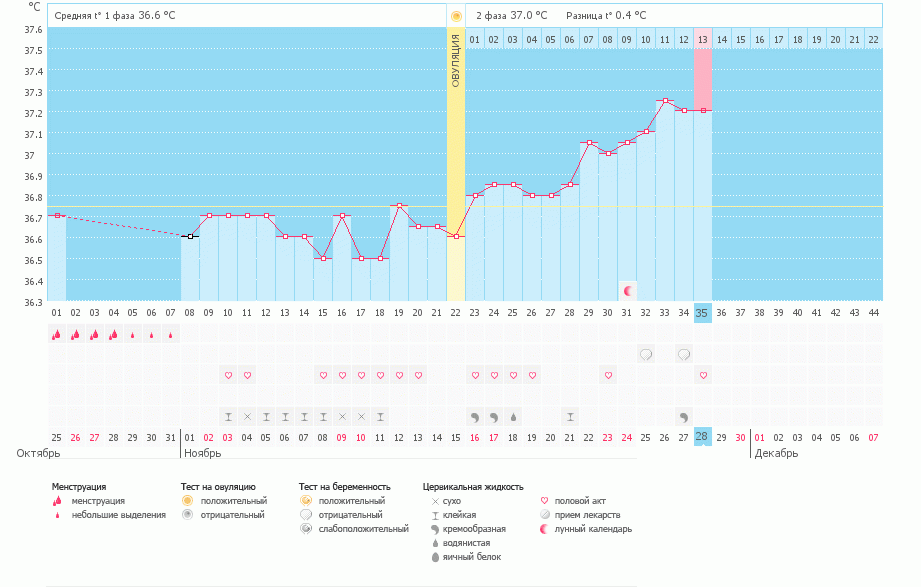Click the highlighted cycle day 35 cell

(x=703, y=313)
